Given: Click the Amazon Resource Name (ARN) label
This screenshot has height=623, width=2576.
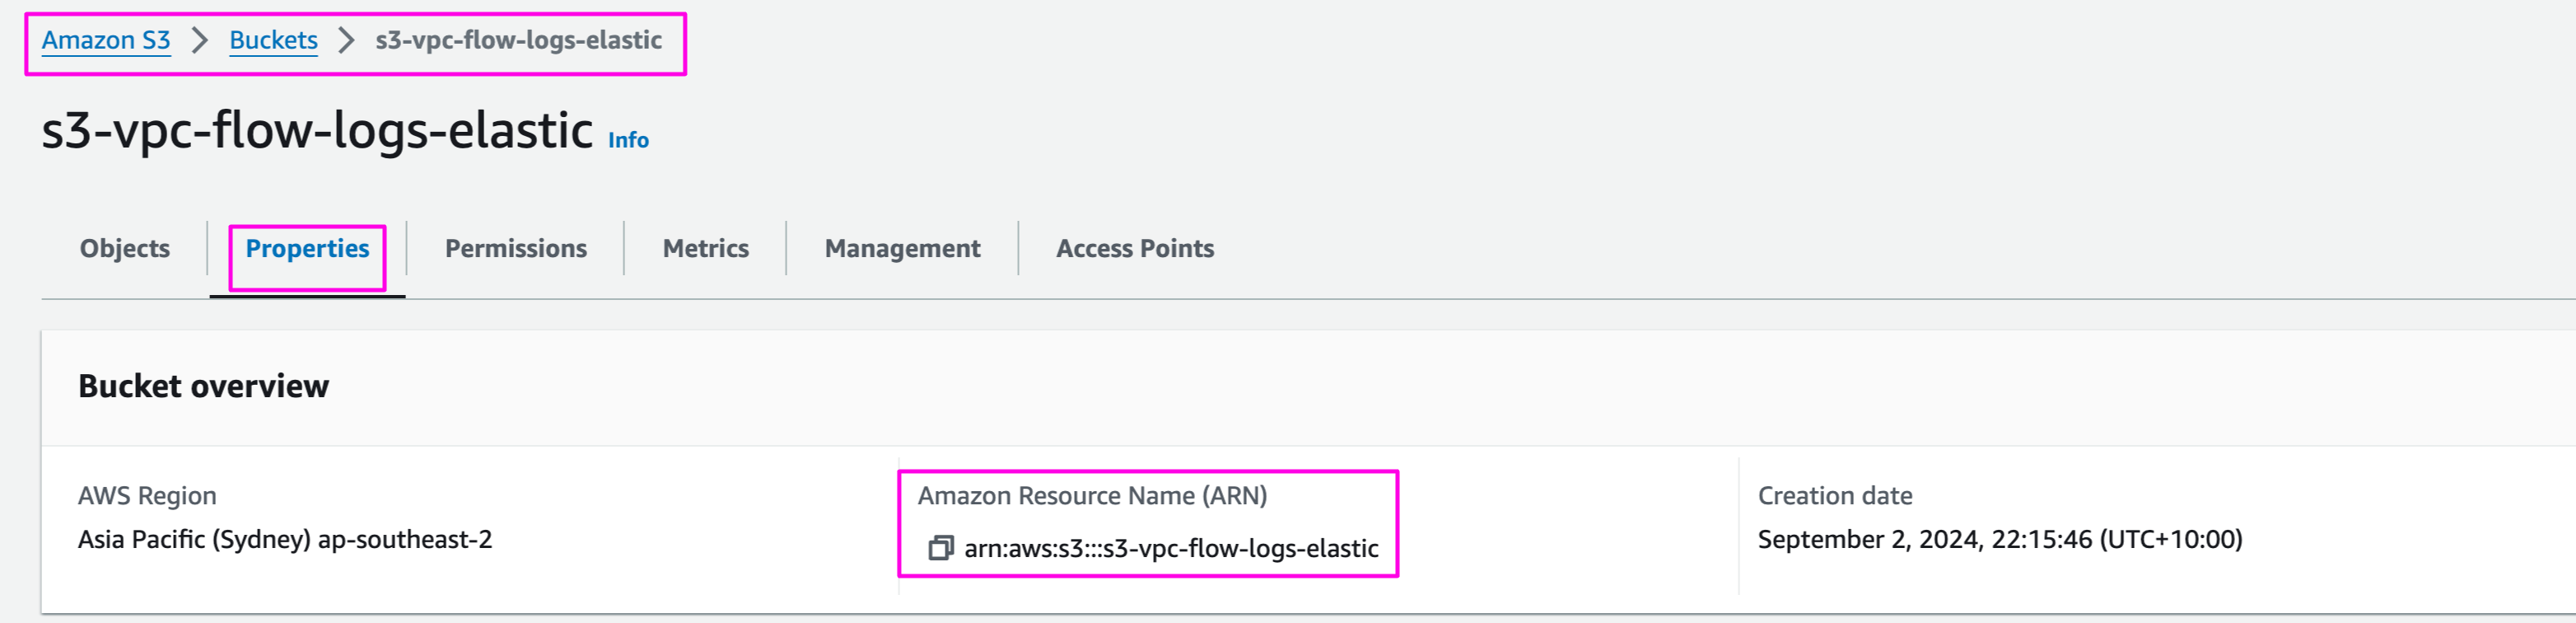Looking at the screenshot, I should 1092,495.
